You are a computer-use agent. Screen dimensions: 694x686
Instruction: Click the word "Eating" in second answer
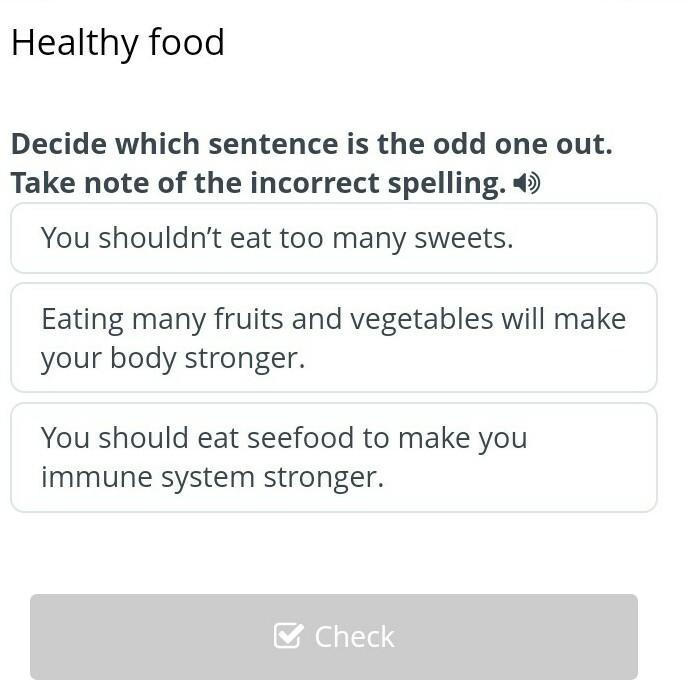pos(82,319)
